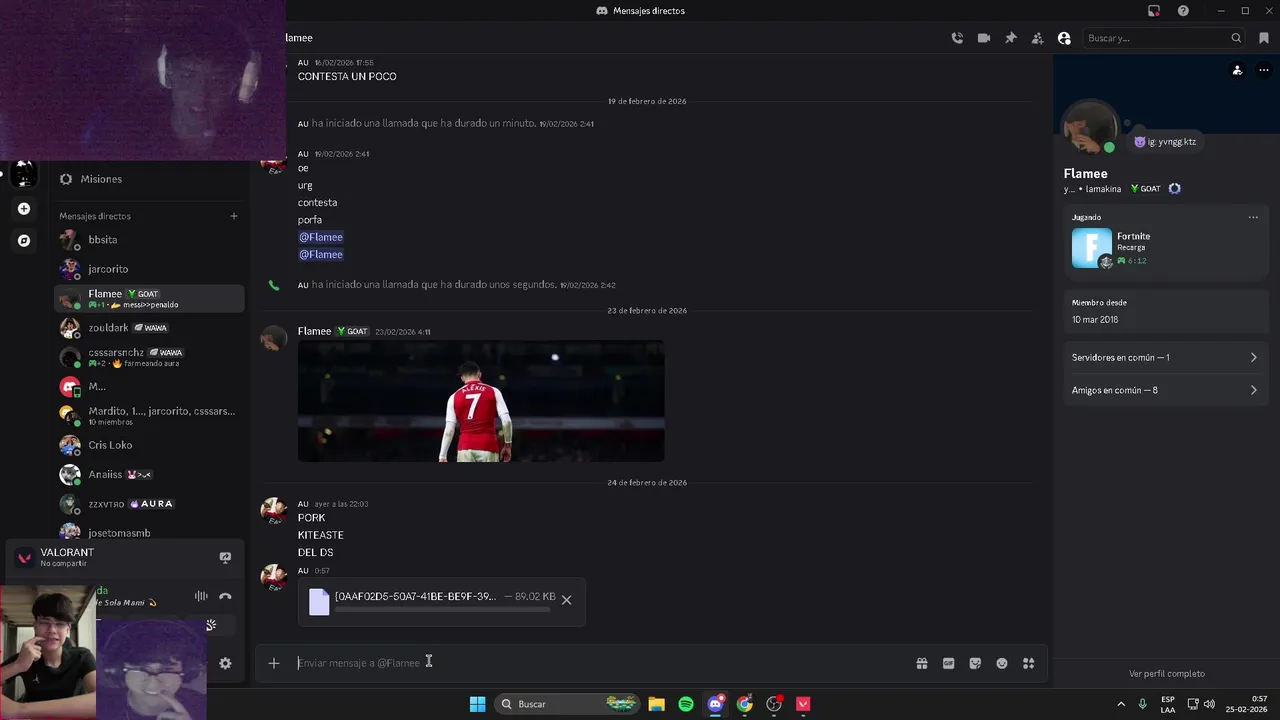Open Cris Loko direct message
The width and height of the screenshot is (1280, 720).
pos(150,445)
